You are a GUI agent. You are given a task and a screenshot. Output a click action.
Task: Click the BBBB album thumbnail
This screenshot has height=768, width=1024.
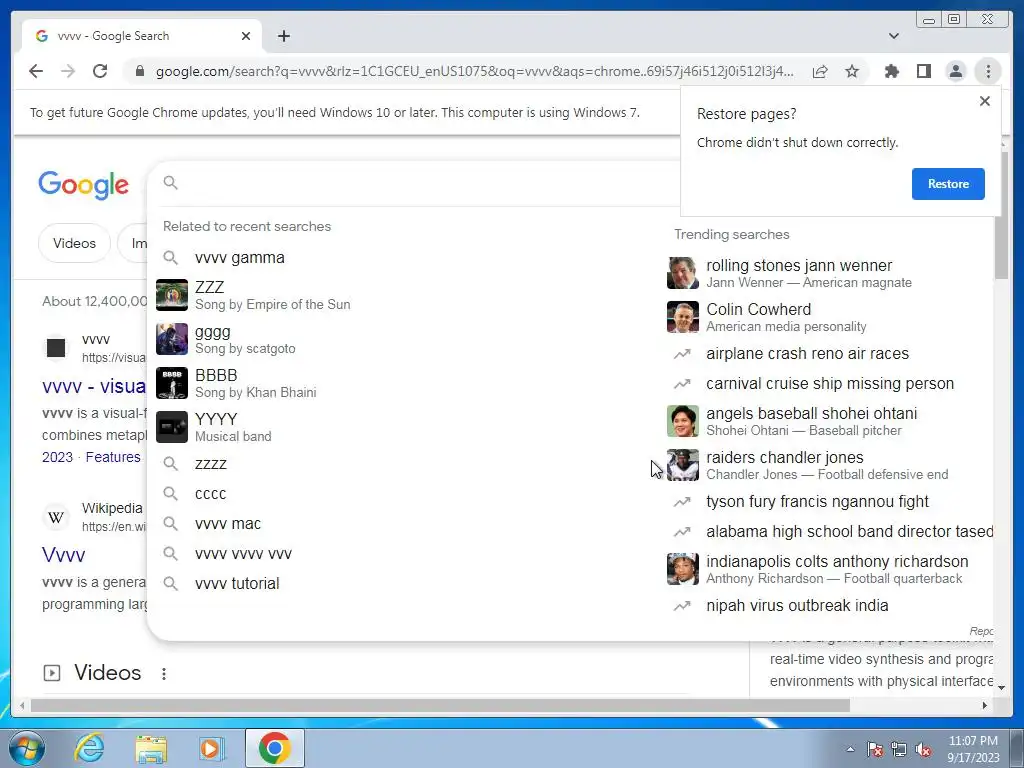172,383
